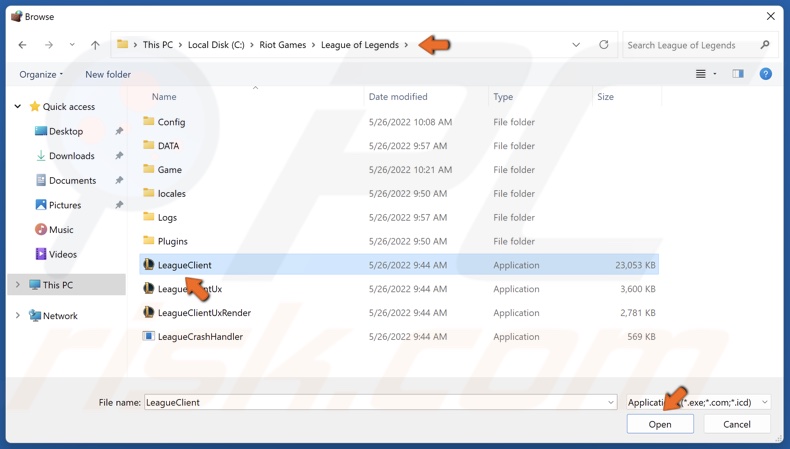Click the folder icon in address bar

pos(122,44)
